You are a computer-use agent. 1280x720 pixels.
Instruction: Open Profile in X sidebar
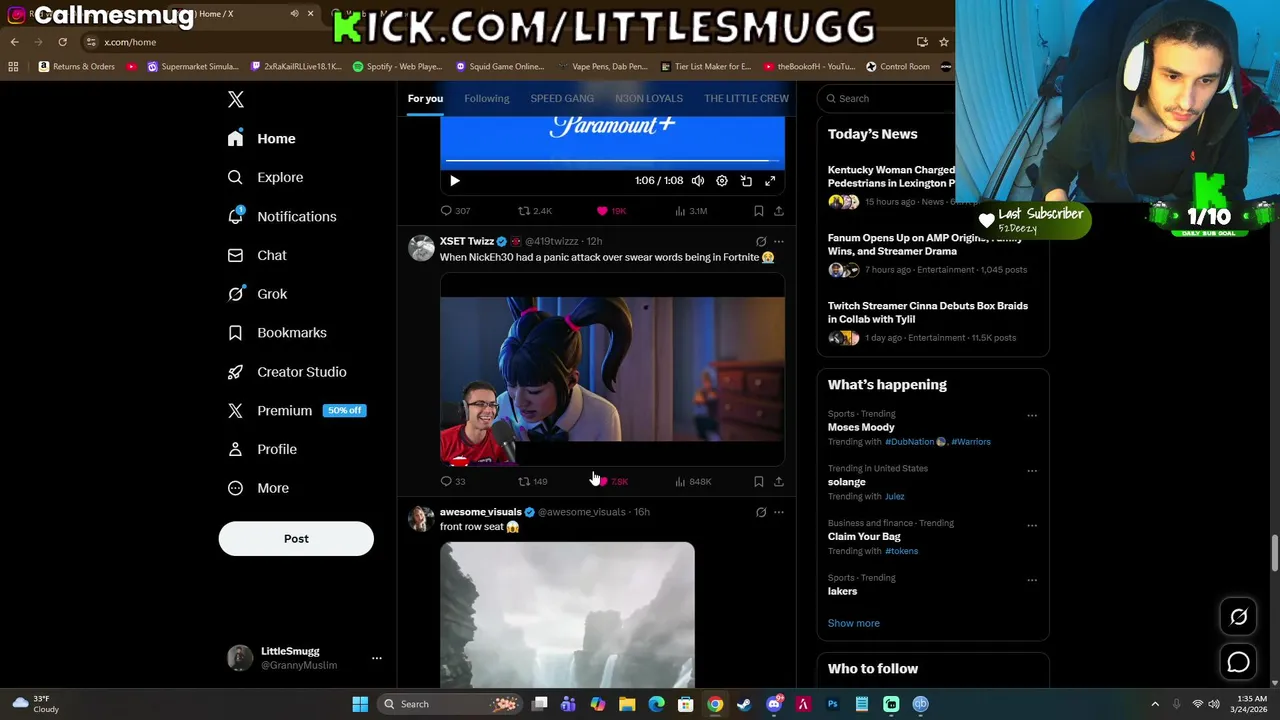[263, 449]
